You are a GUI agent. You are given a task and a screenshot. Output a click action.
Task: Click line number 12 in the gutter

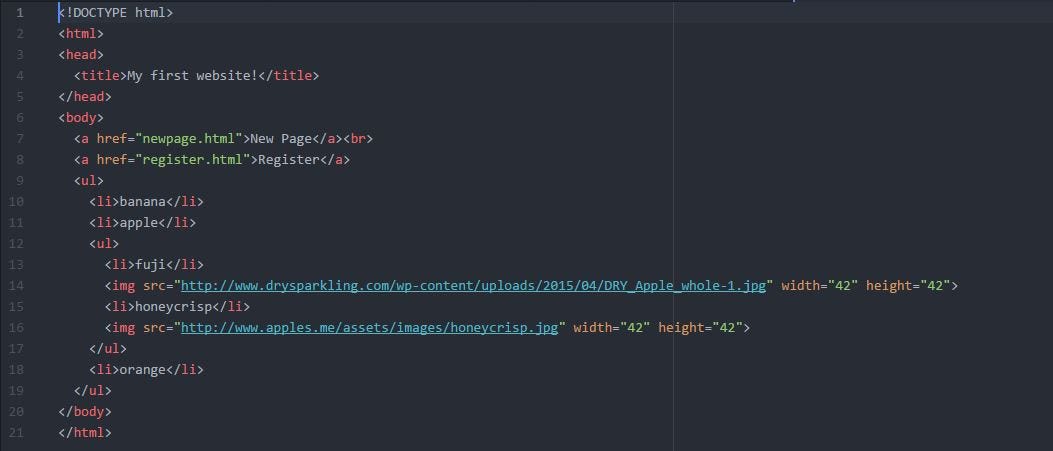(x=16, y=244)
